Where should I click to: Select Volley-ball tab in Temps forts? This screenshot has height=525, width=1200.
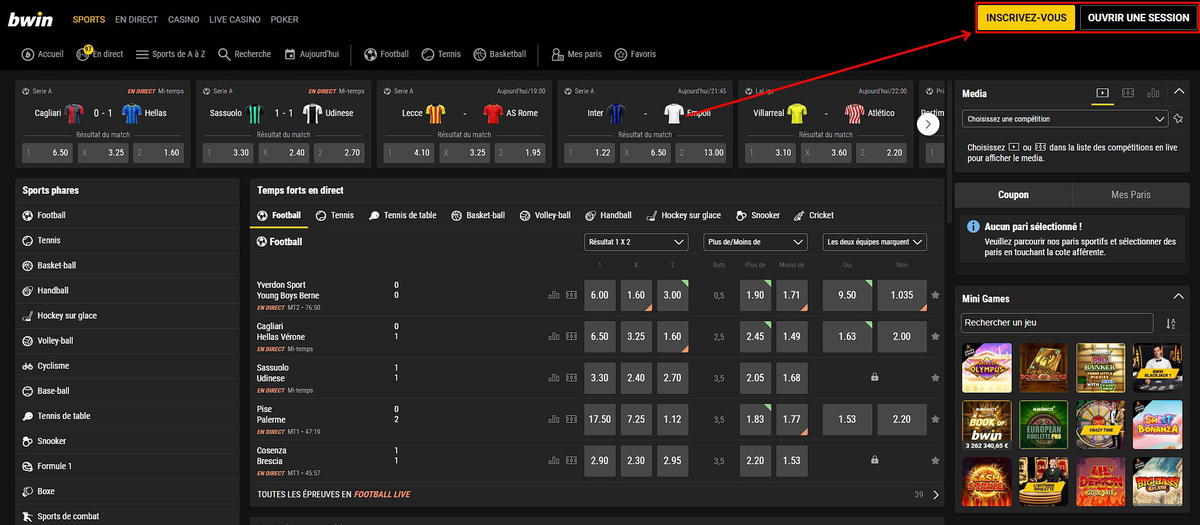click(545, 215)
